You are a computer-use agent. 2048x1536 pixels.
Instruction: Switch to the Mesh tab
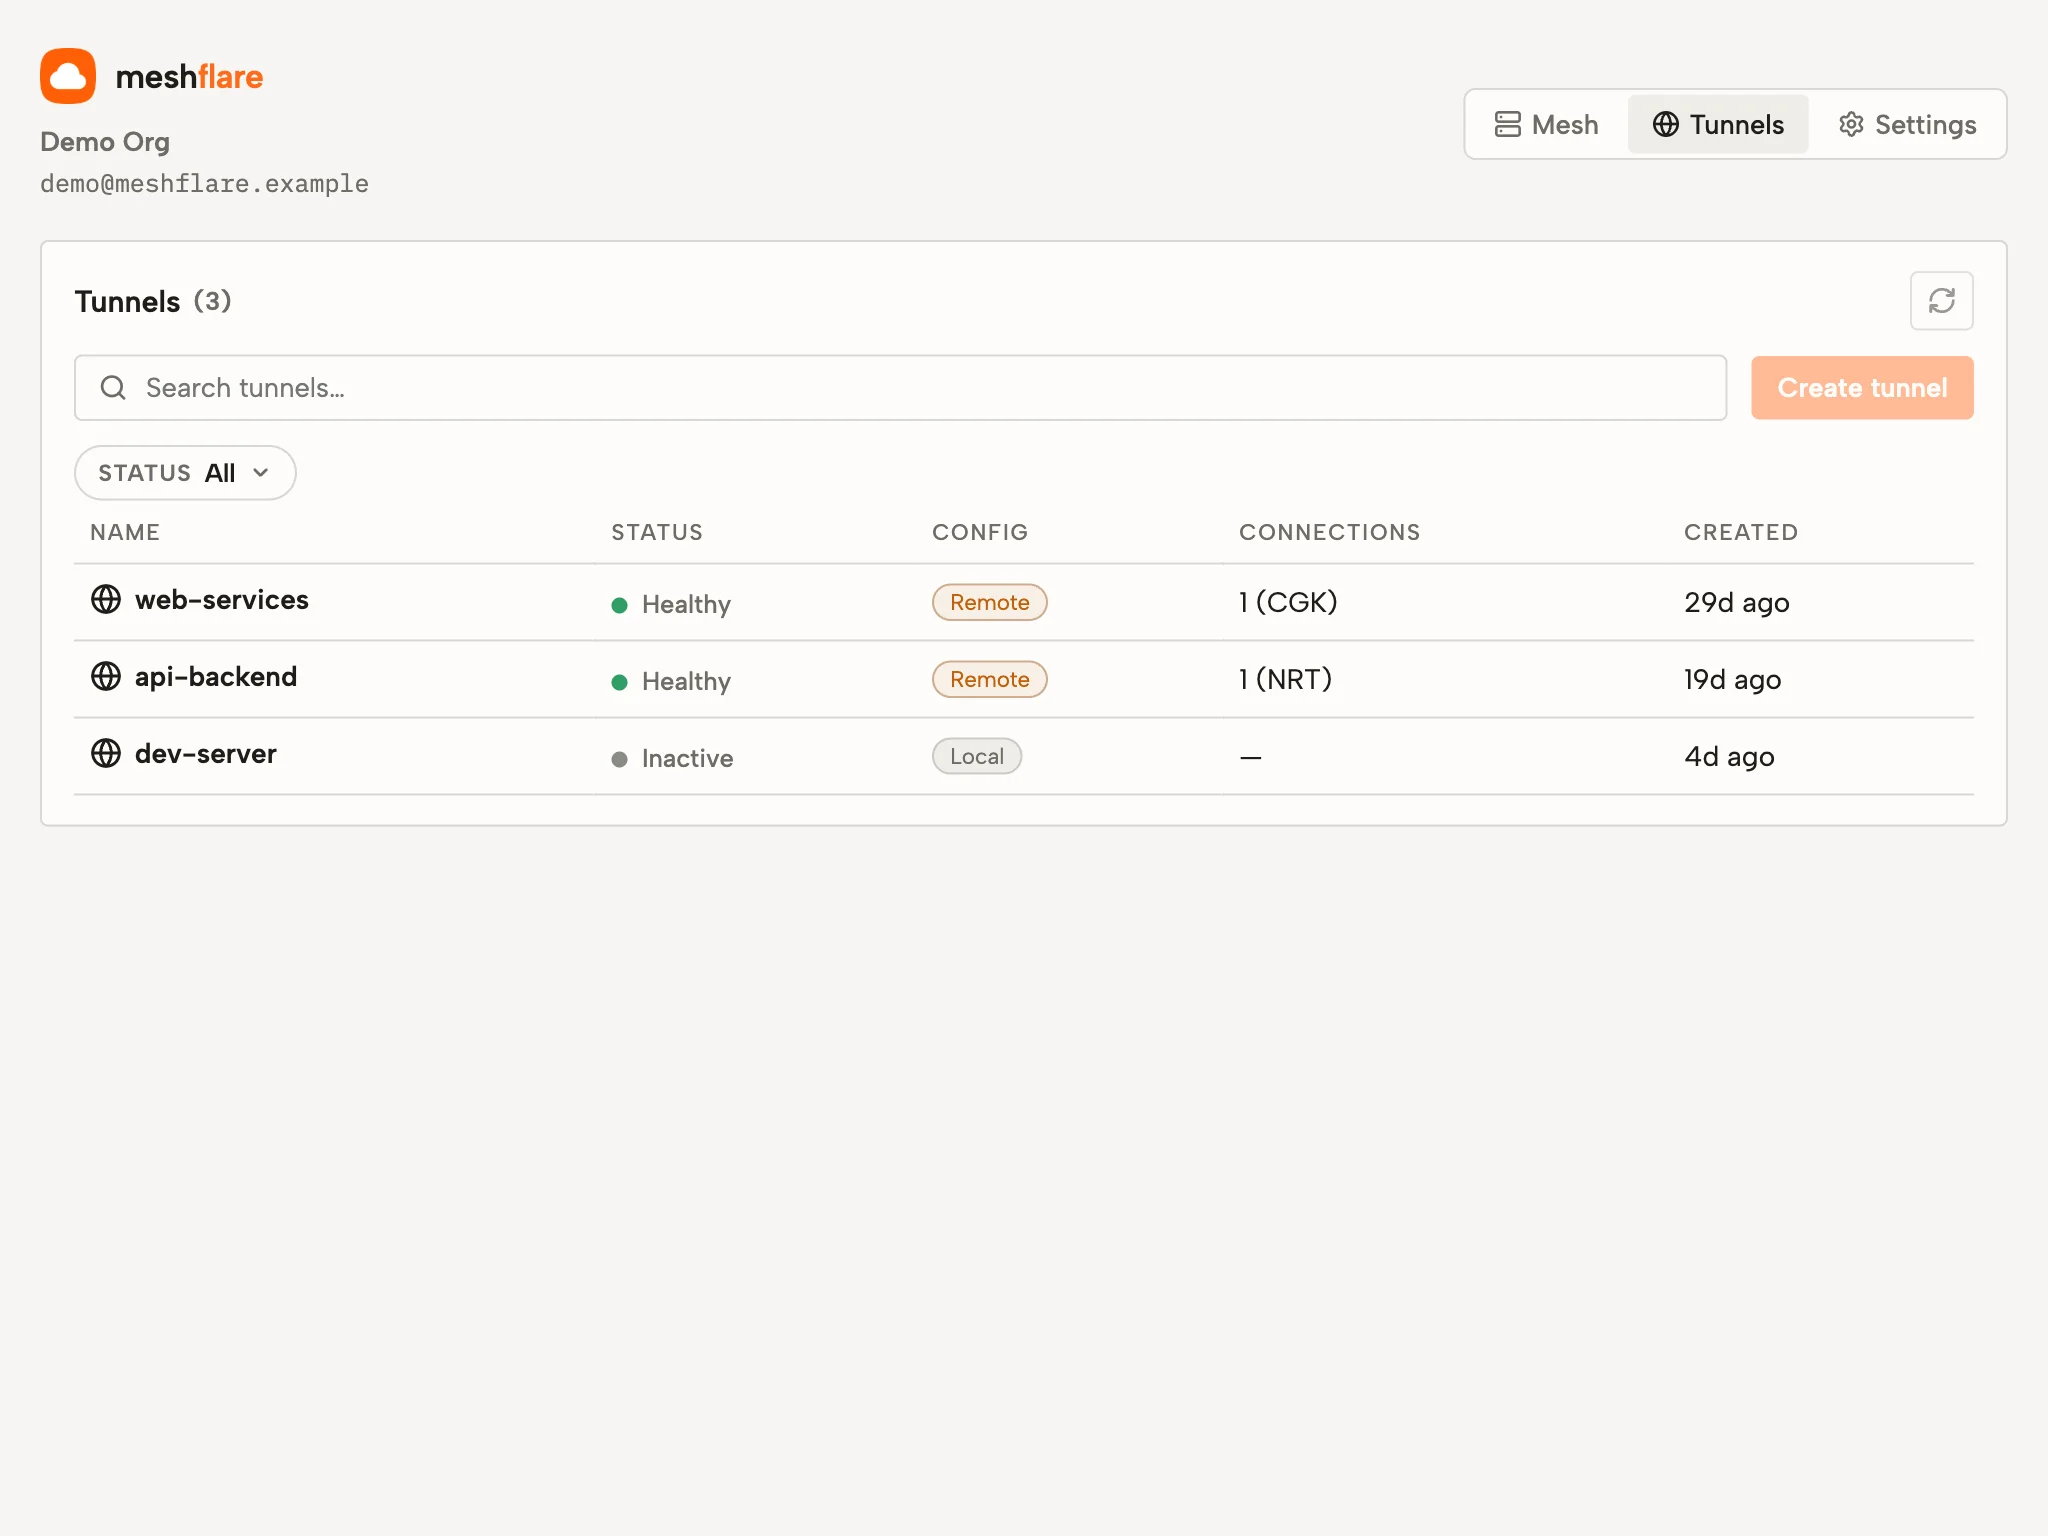pyautogui.click(x=1546, y=124)
